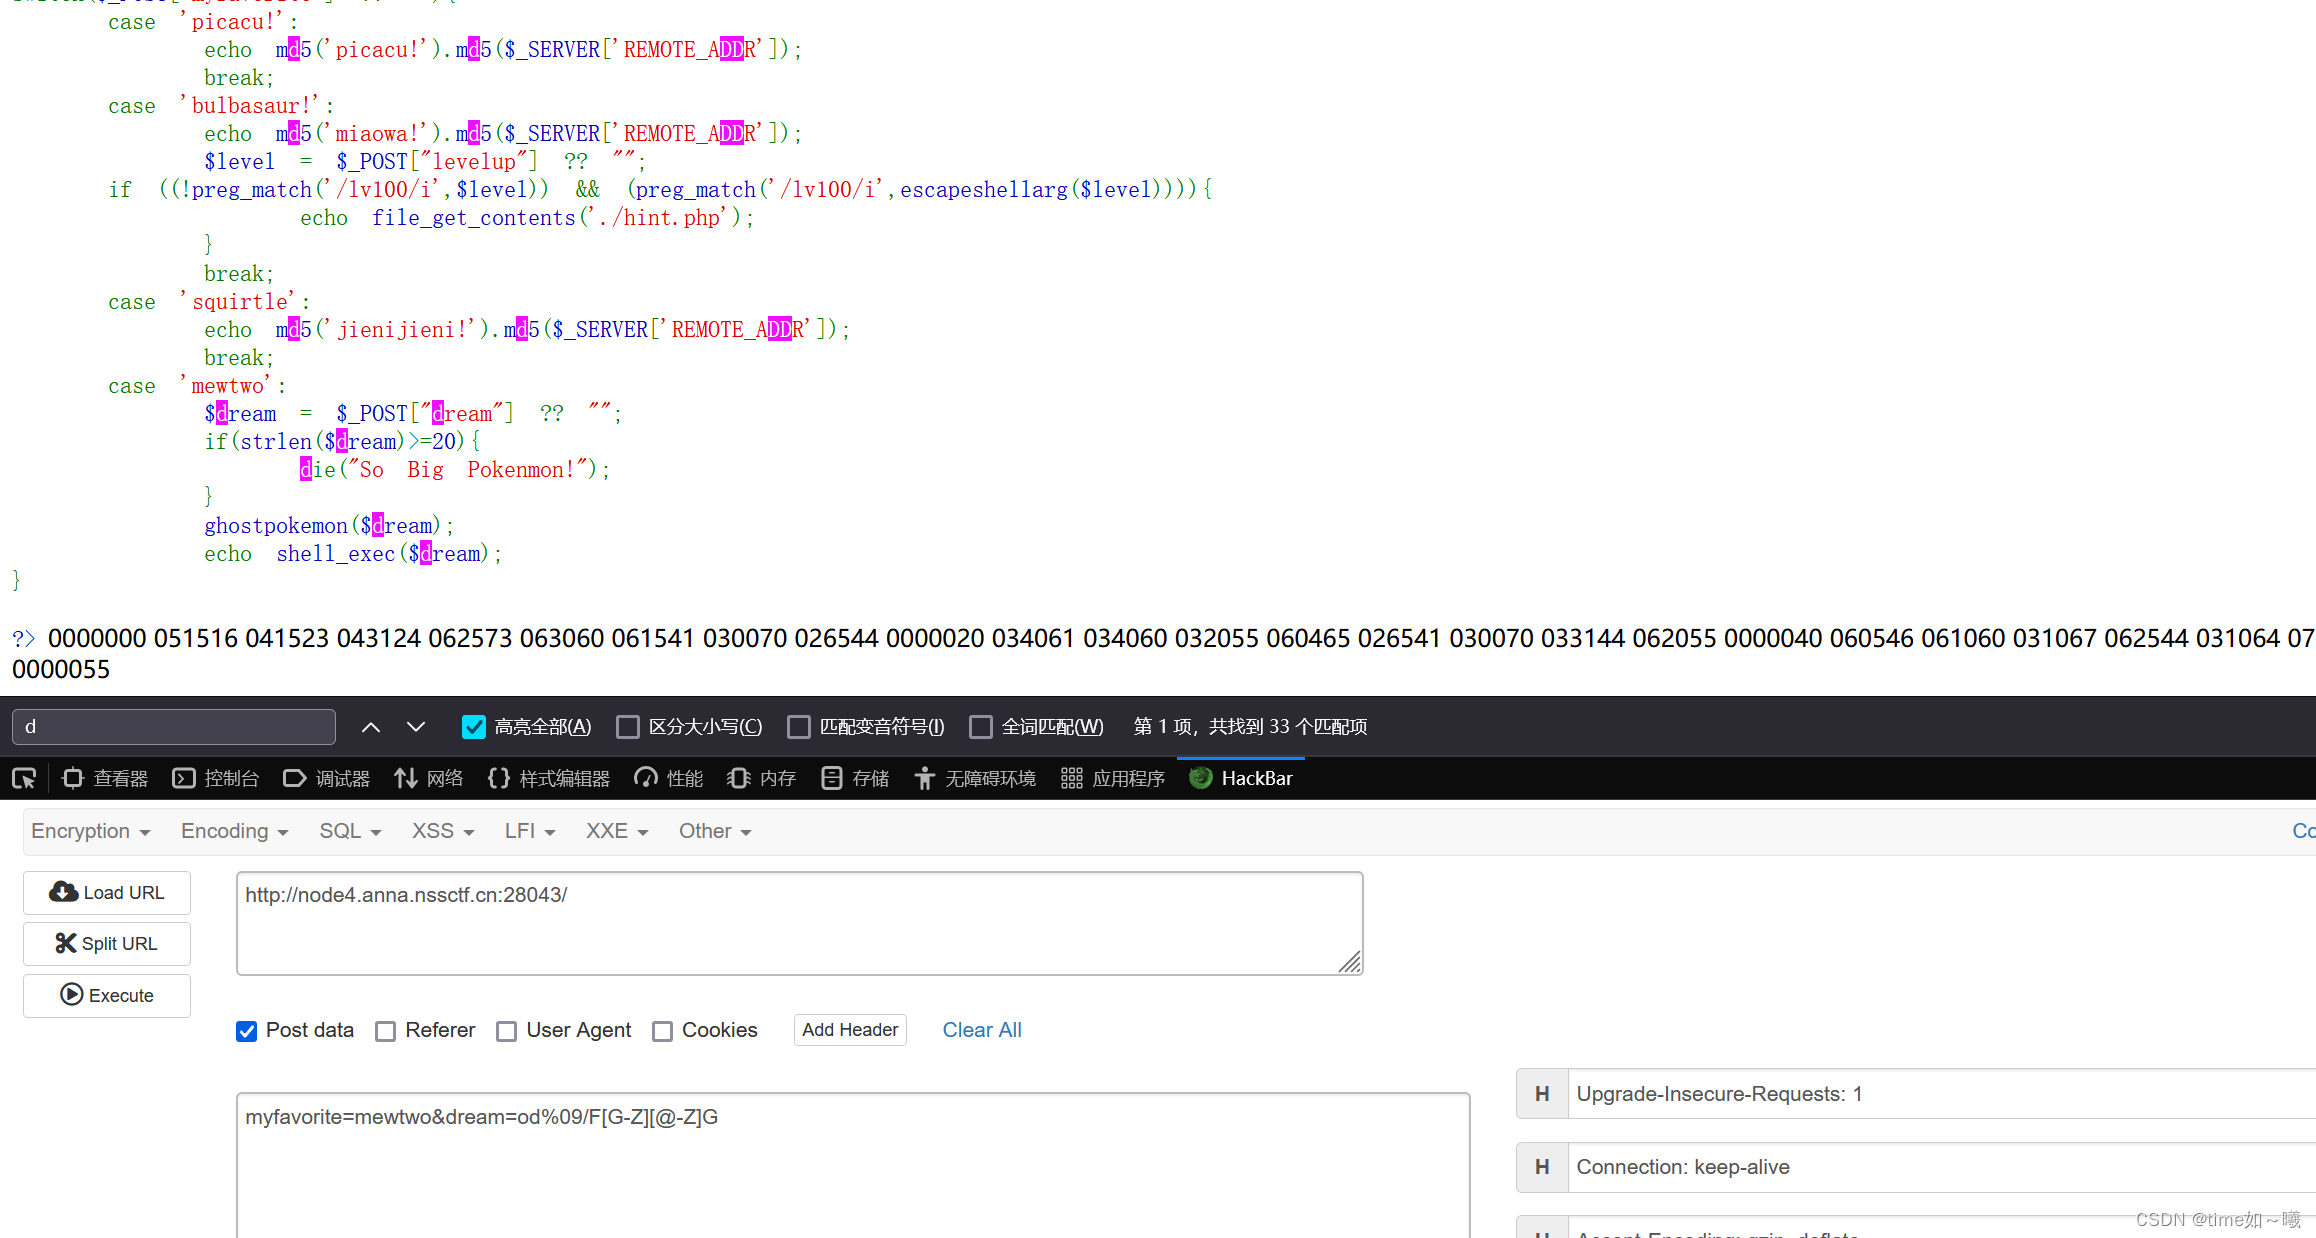Screen dimensions: 2316x1238
Task: Open the Console (控制台) panel
Action: click(x=216, y=778)
